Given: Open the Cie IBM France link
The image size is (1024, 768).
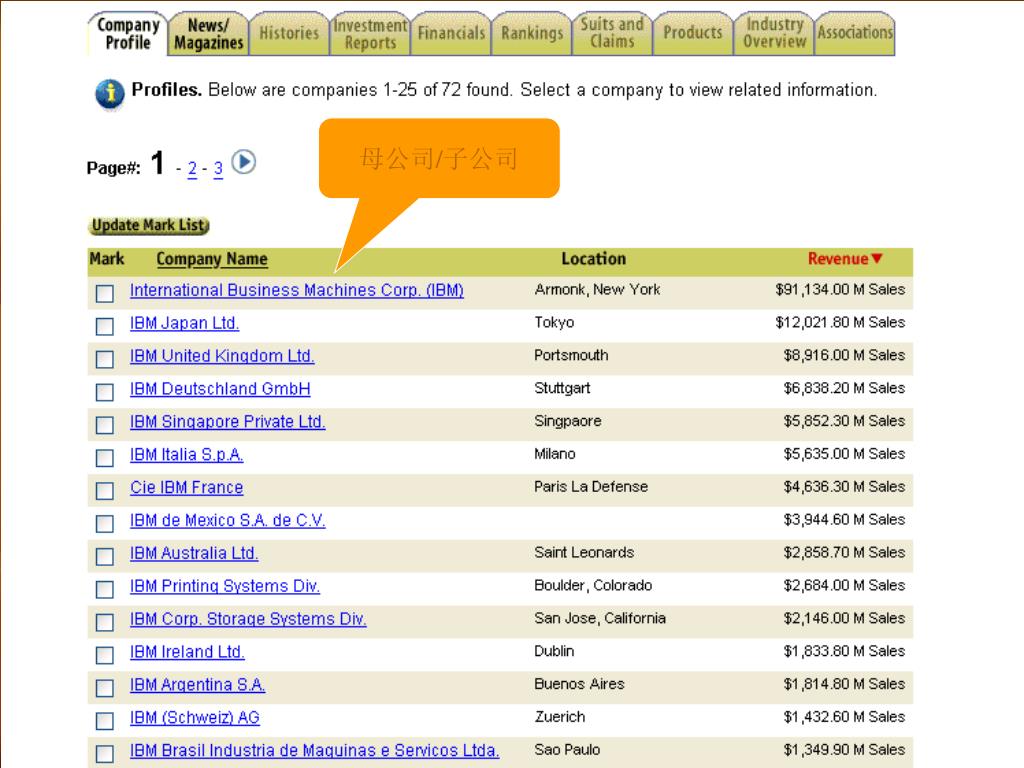Looking at the screenshot, I should pyautogui.click(x=186, y=487).
